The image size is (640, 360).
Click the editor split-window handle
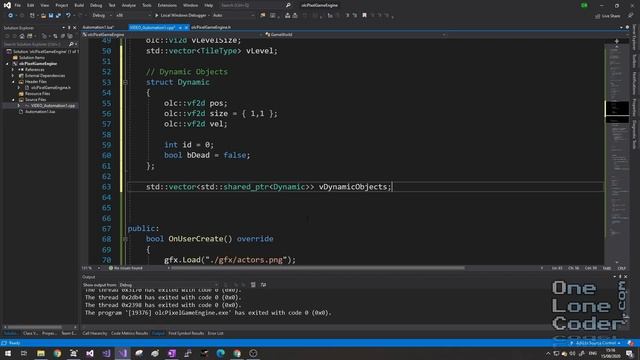[x=617, y=41]
